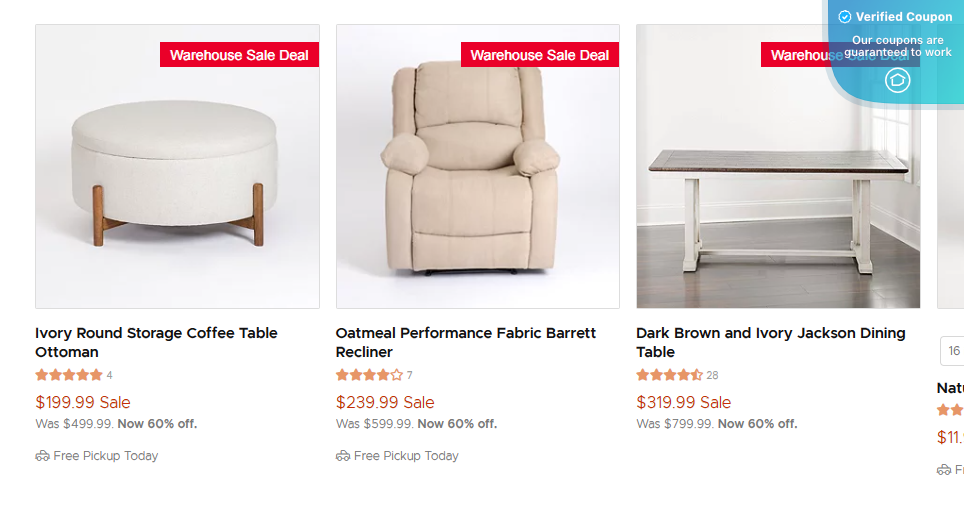Click the ottoman's five-star rating

(69, 375)
